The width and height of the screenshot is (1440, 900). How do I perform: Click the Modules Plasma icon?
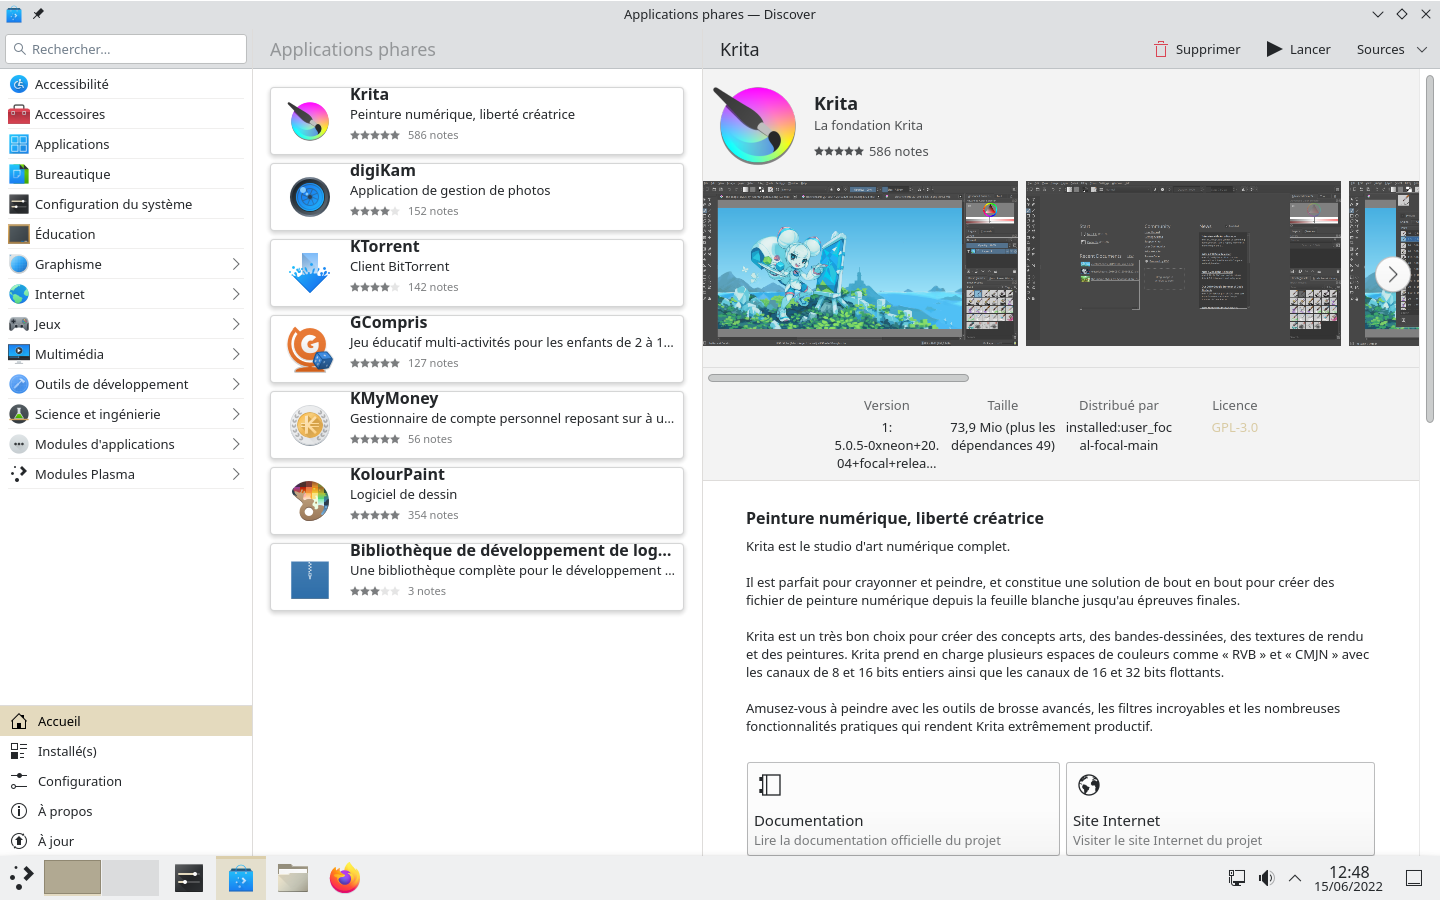pos(18,474)
